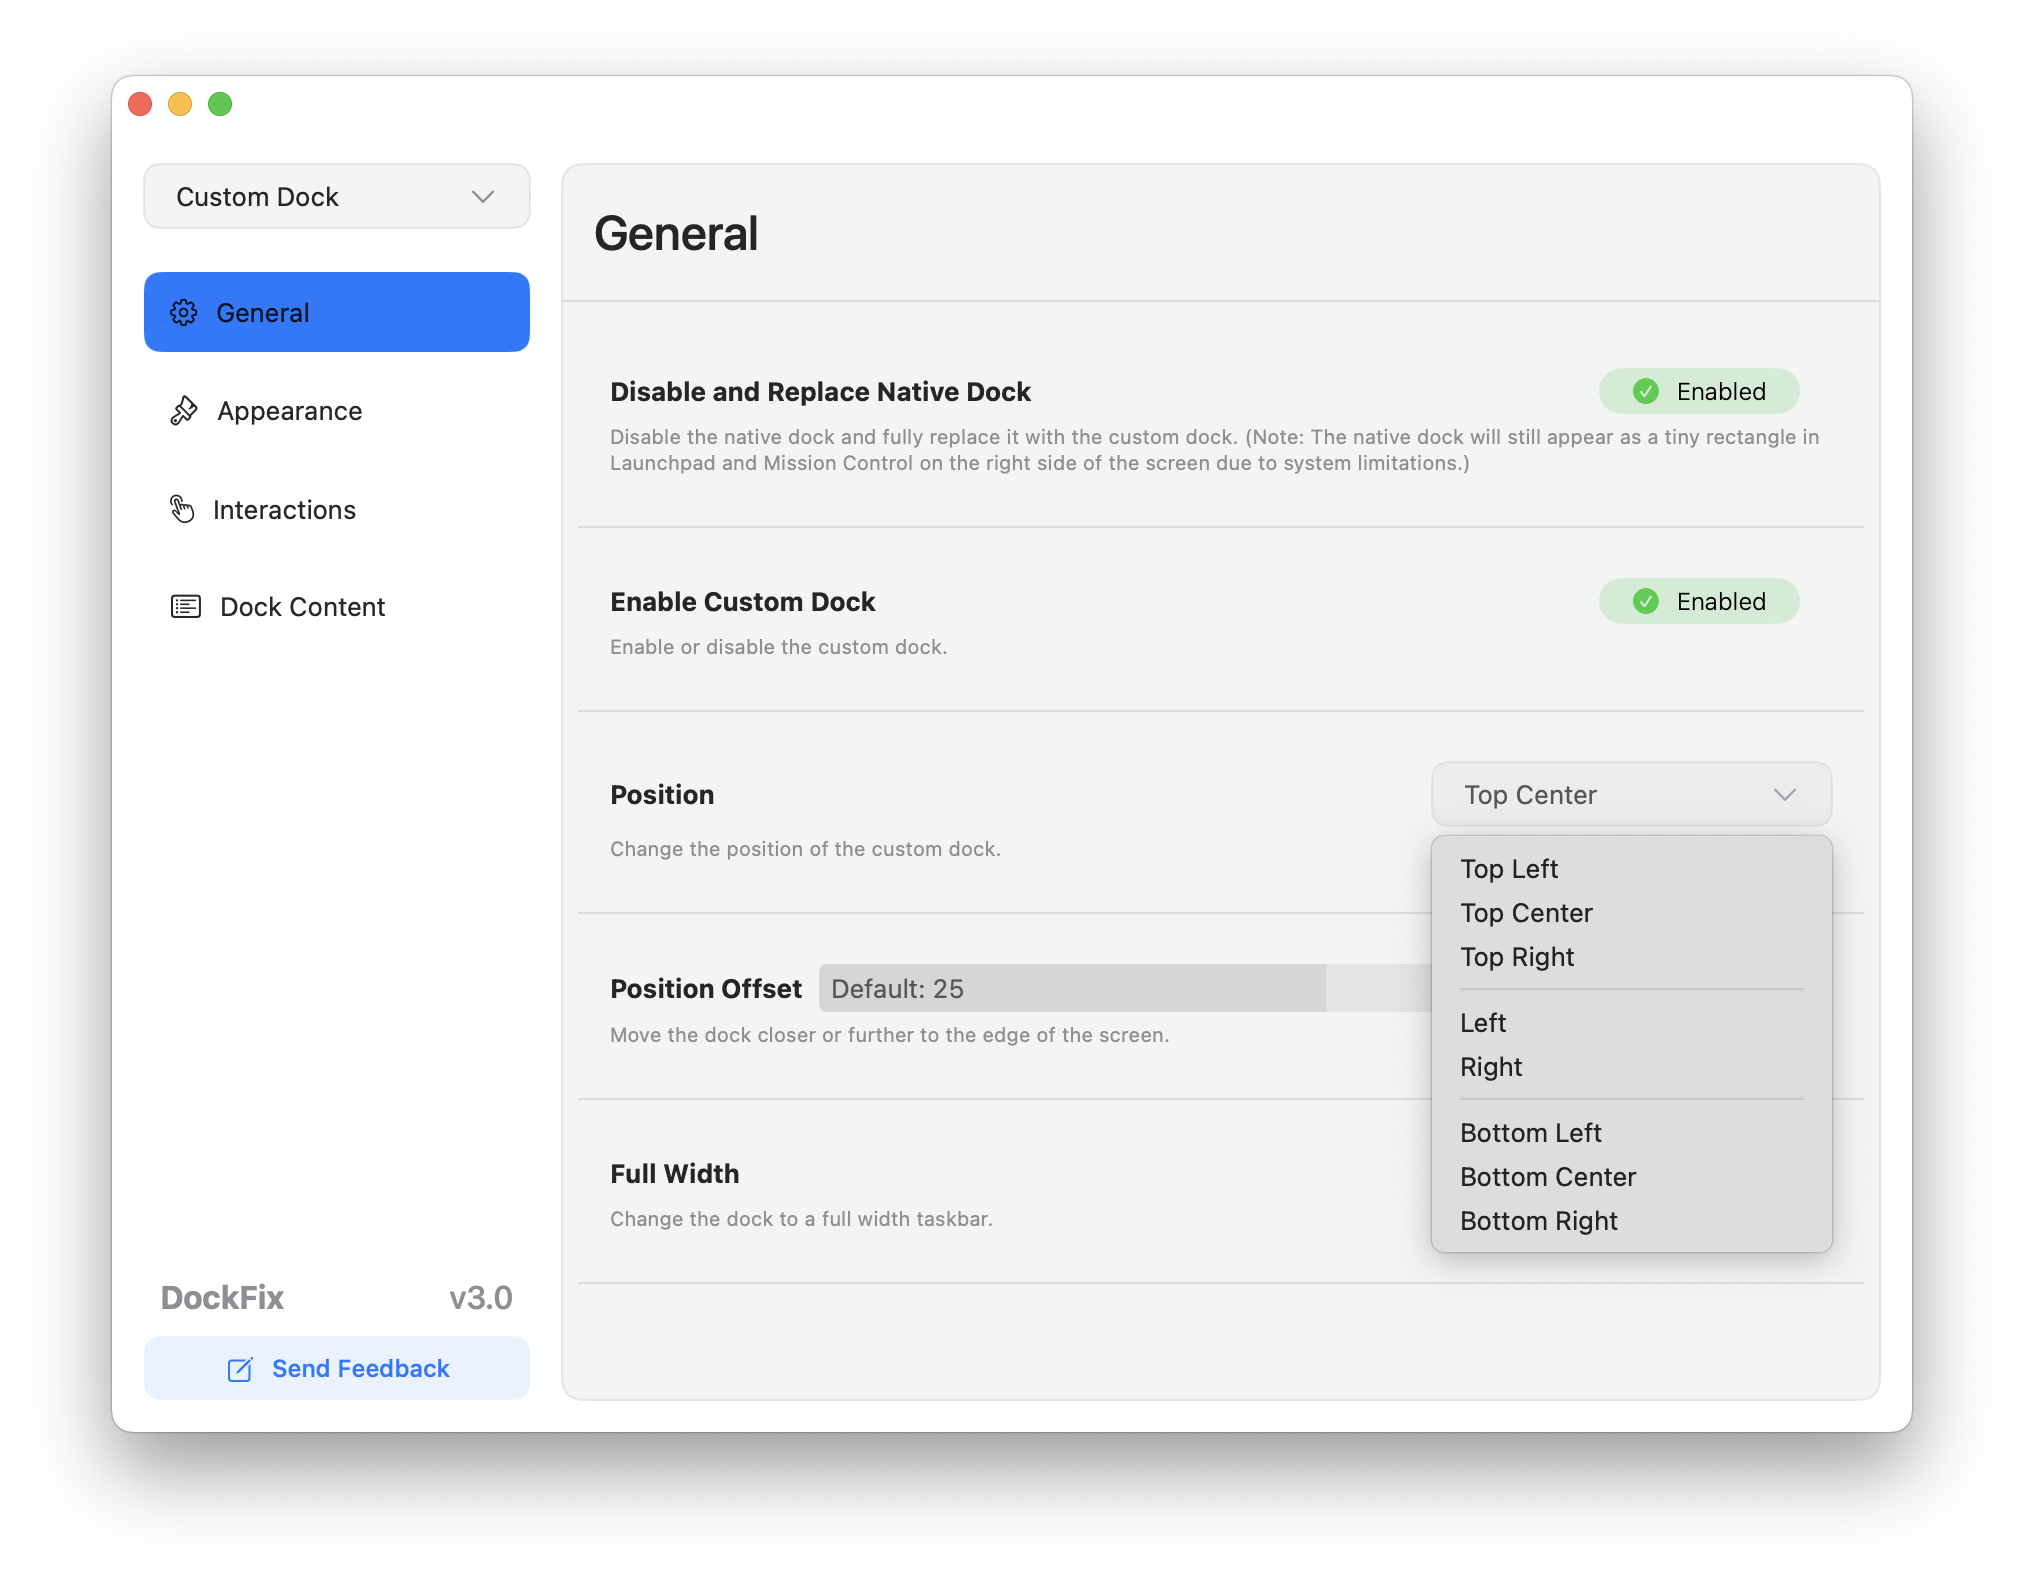The width and height of the screenshot is (2024, 1580).
Task: Click chevron arrow on Position dropdown
Action: (1785, 795)
